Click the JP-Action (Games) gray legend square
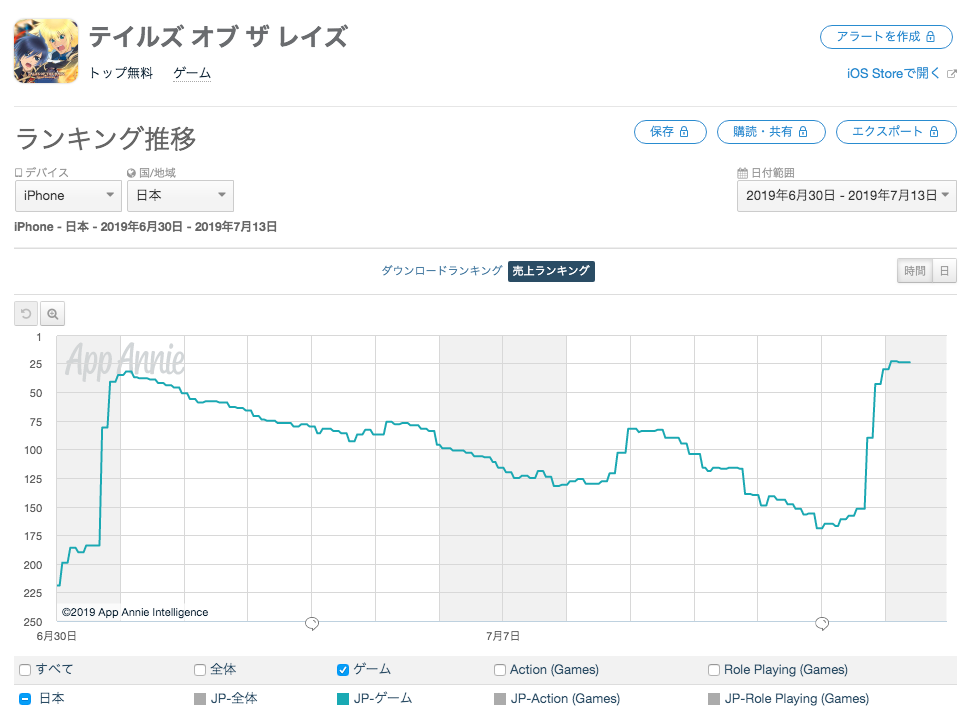Image resolution: width=964 pixels, height=724 pixels. 500,699
